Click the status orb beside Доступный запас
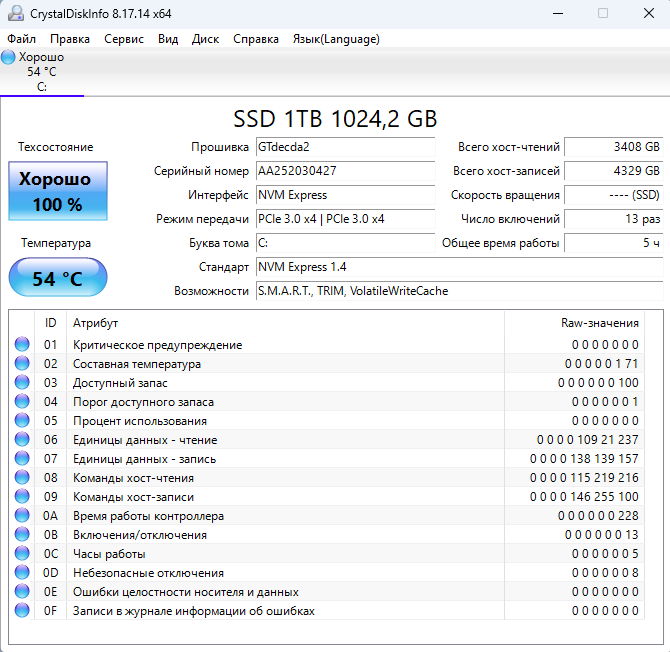670x652 pixels. tap(22, 383)
